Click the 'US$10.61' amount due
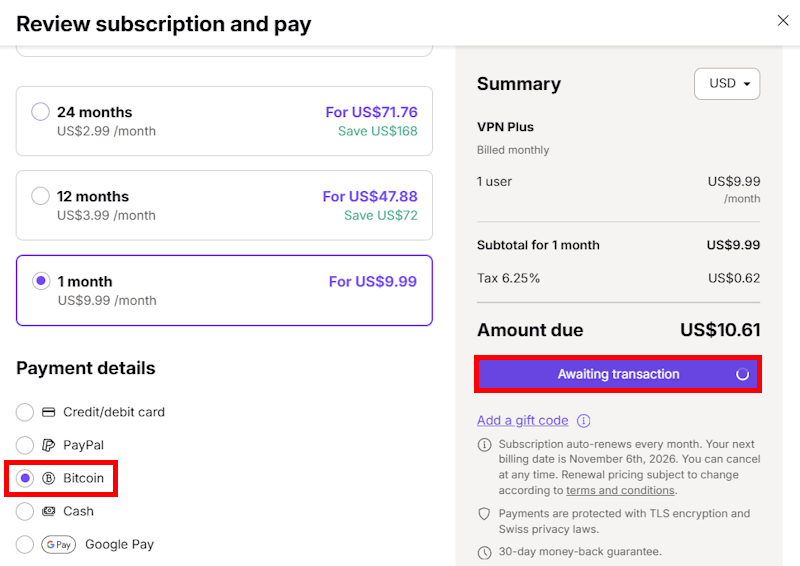The height and width of the screenshot is (566, 800). [720, 330]
